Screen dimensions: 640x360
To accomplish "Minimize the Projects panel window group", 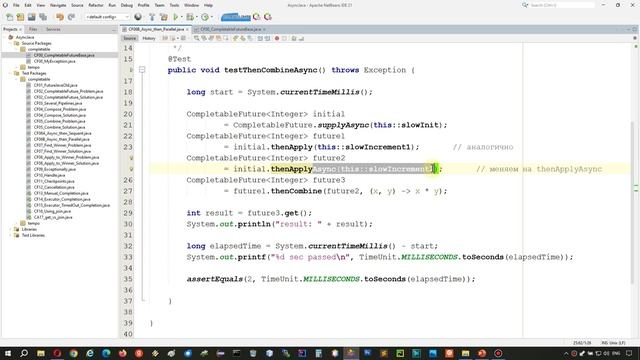I will pos(113,30).
